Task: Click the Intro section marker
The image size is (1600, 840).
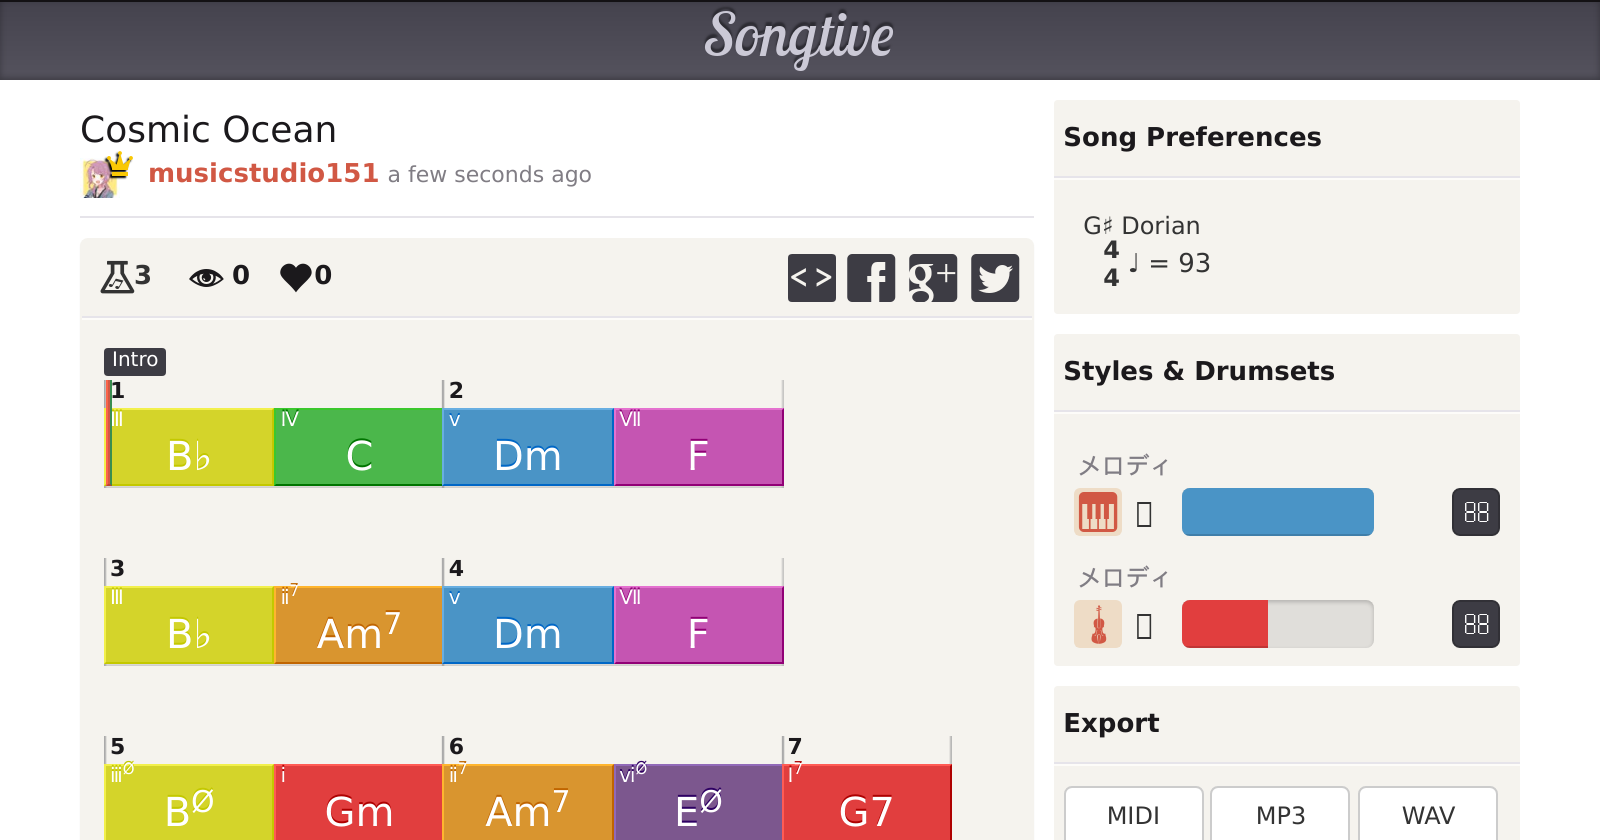Action: [x=135, y=360]
